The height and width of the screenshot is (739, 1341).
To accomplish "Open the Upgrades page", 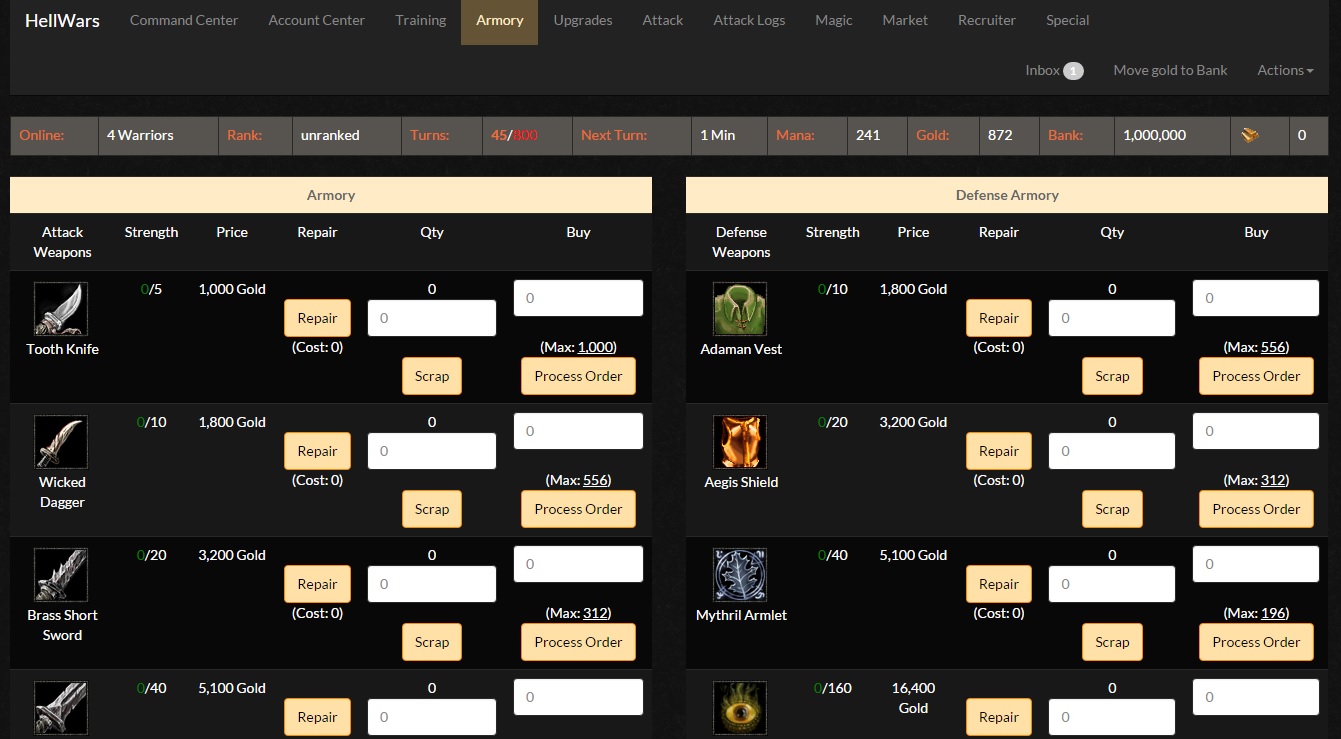I will [x=583, y=20].
